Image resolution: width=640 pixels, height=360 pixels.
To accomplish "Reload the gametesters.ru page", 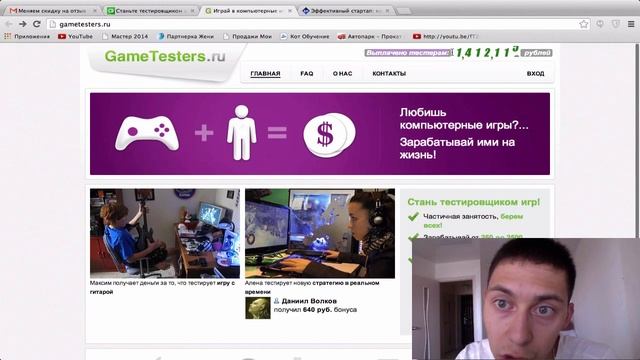I will 36,24.
